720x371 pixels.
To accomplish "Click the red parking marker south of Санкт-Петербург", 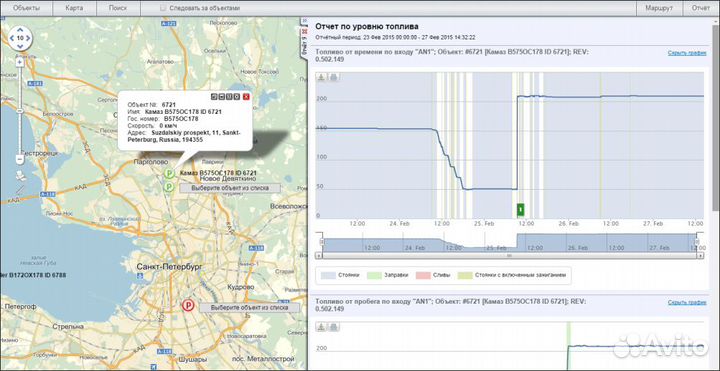I will click(187, 305).
